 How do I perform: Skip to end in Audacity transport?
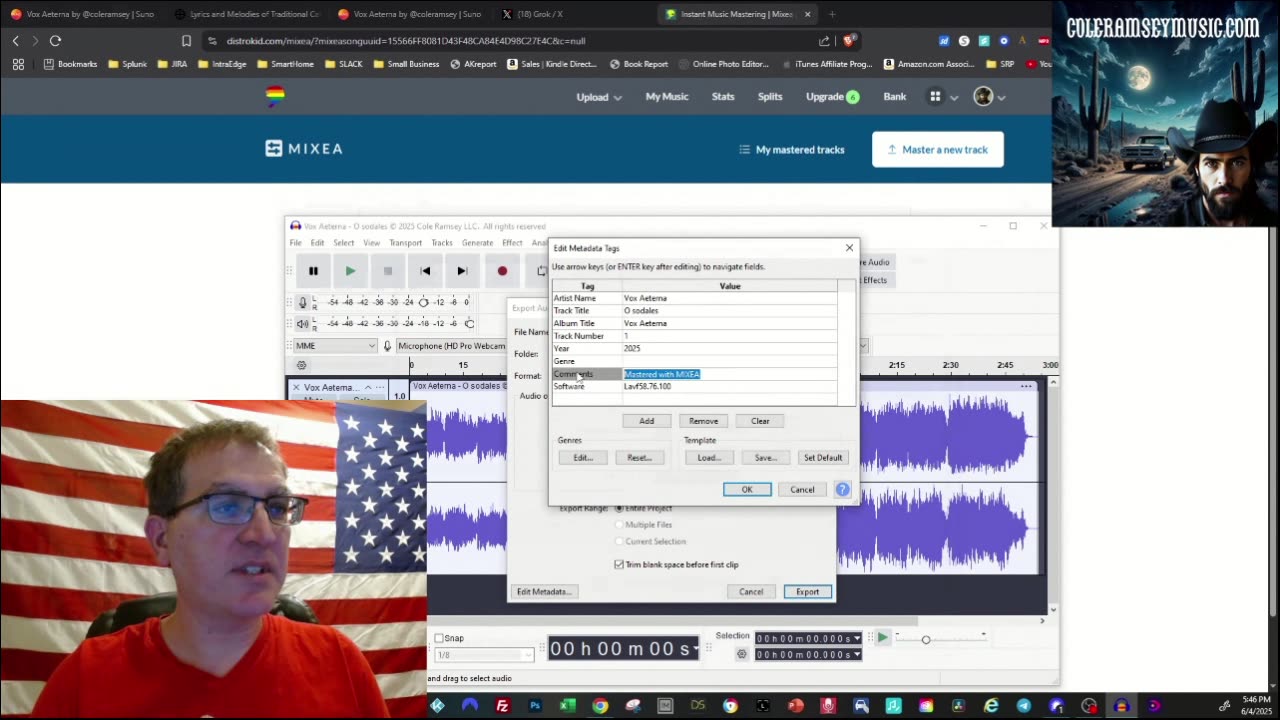click(462, 271)
